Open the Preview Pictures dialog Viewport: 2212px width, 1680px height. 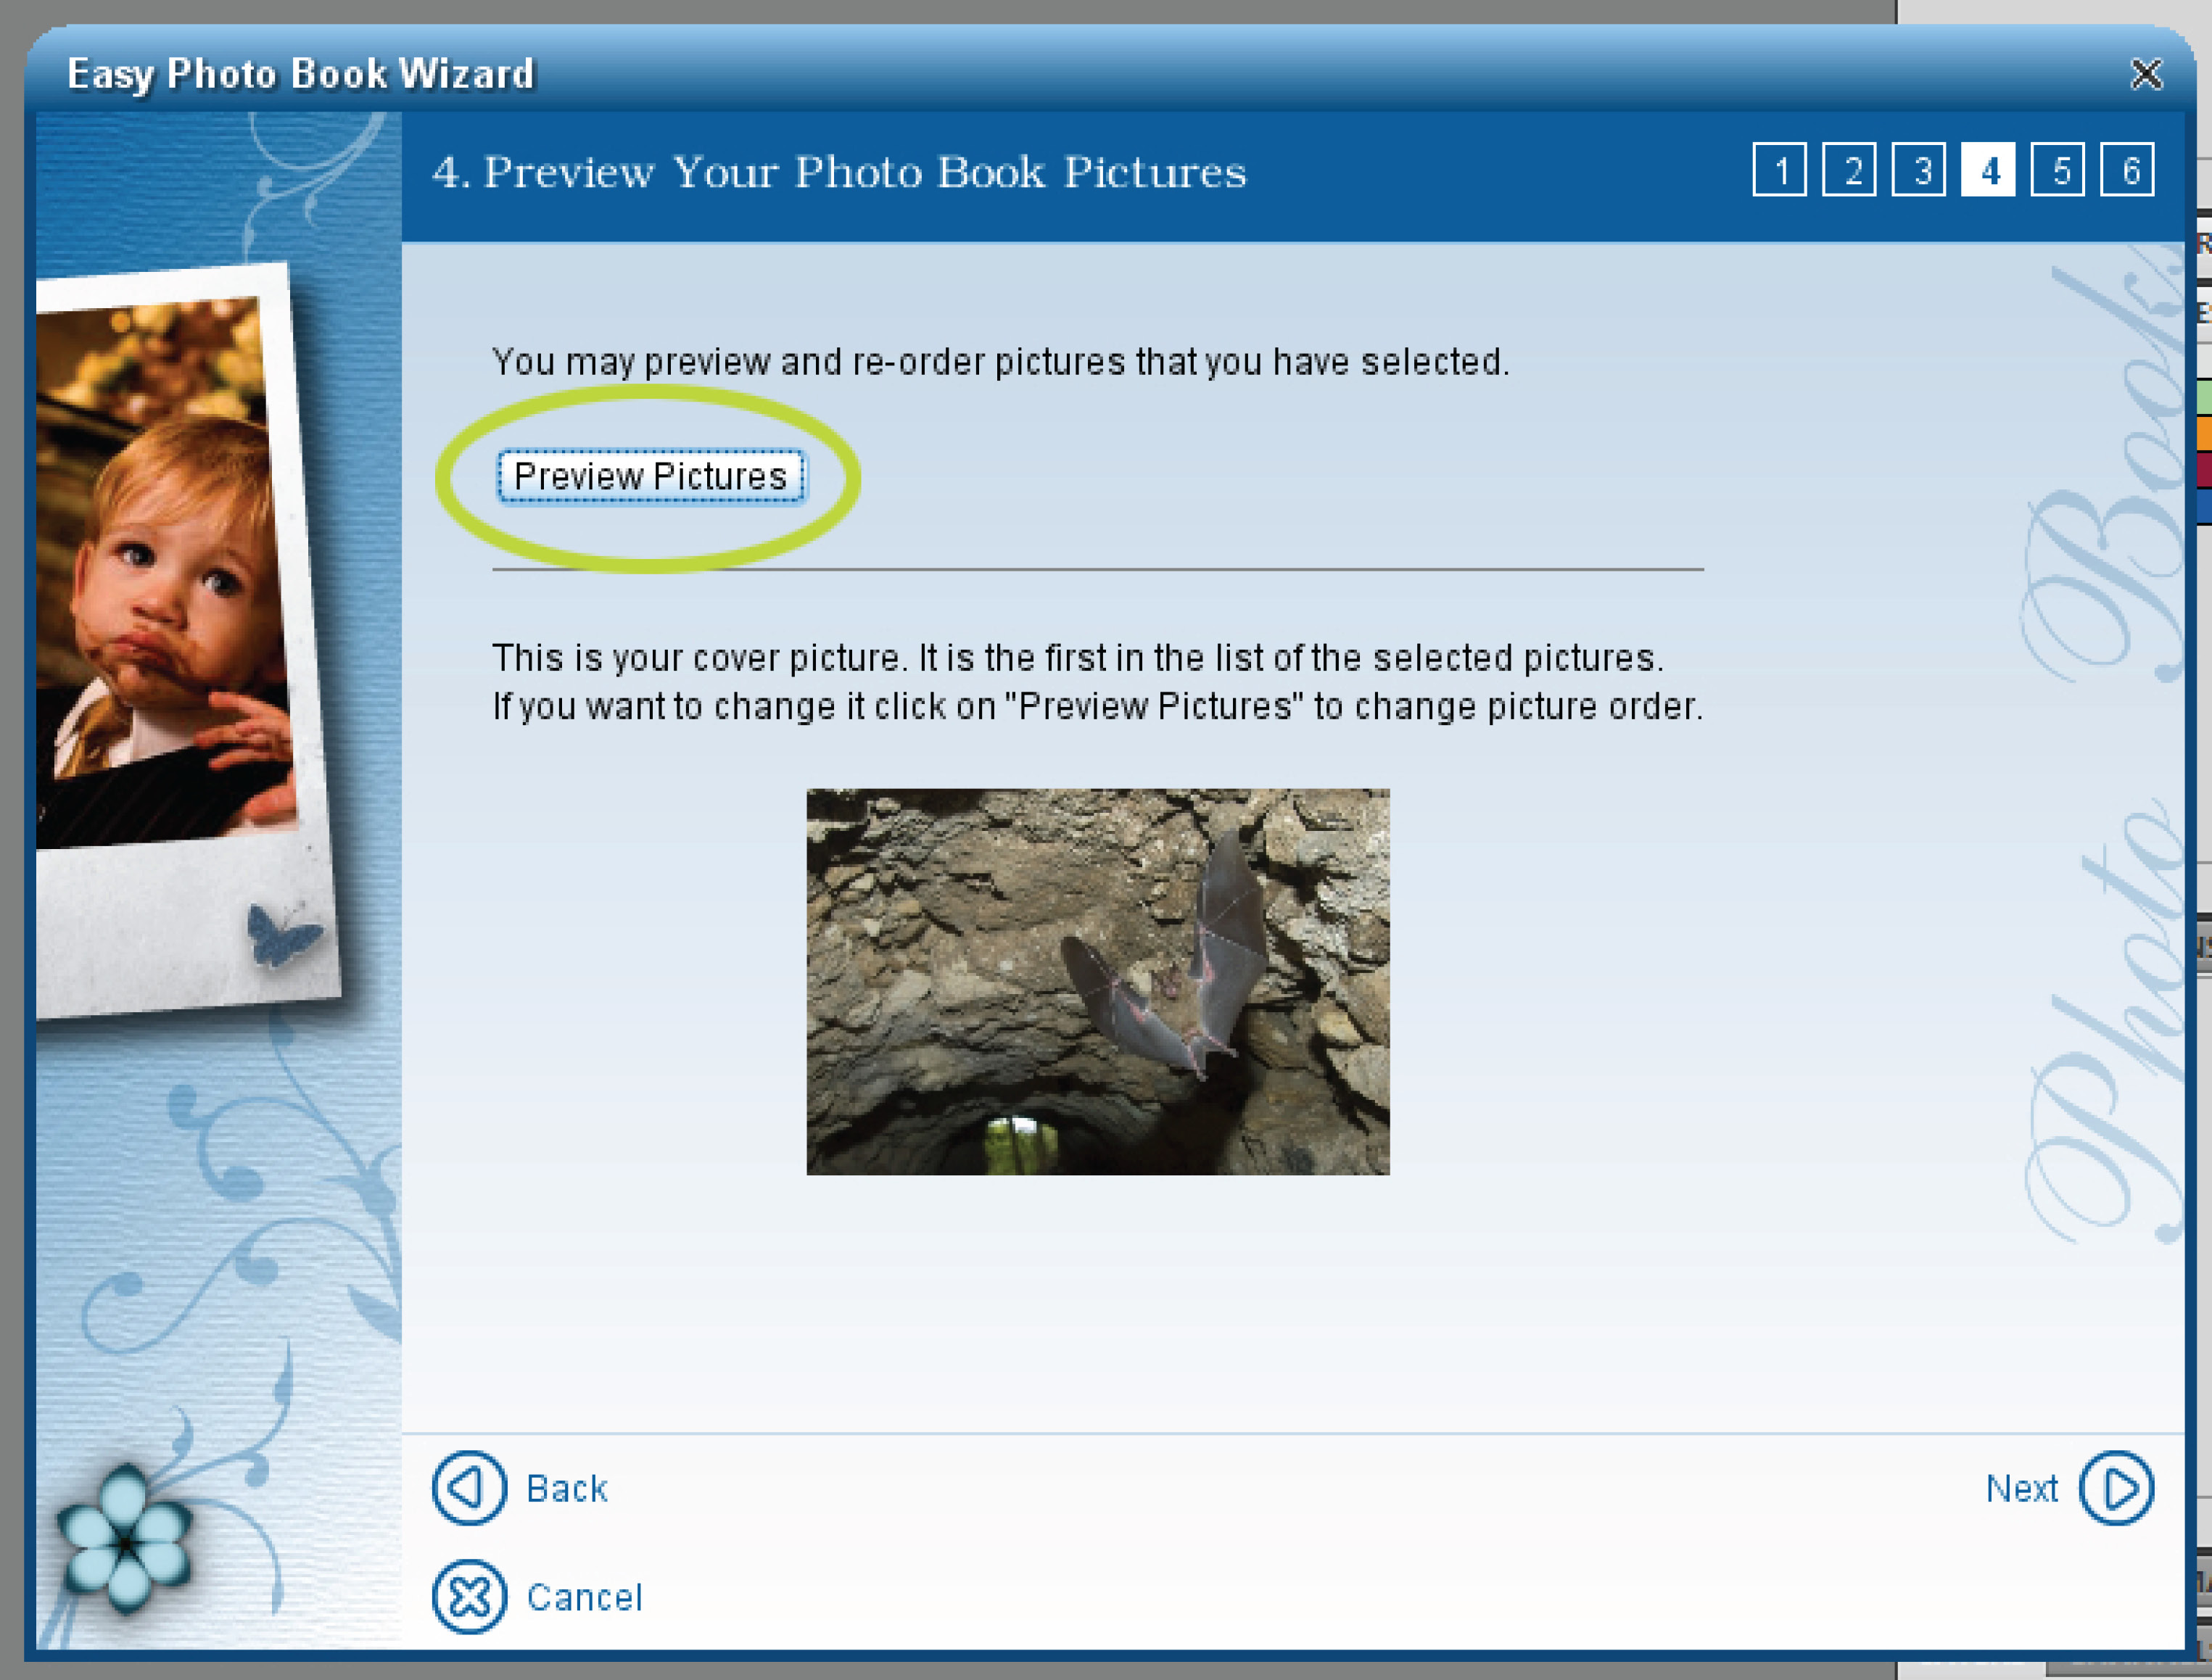coord(651,477)
